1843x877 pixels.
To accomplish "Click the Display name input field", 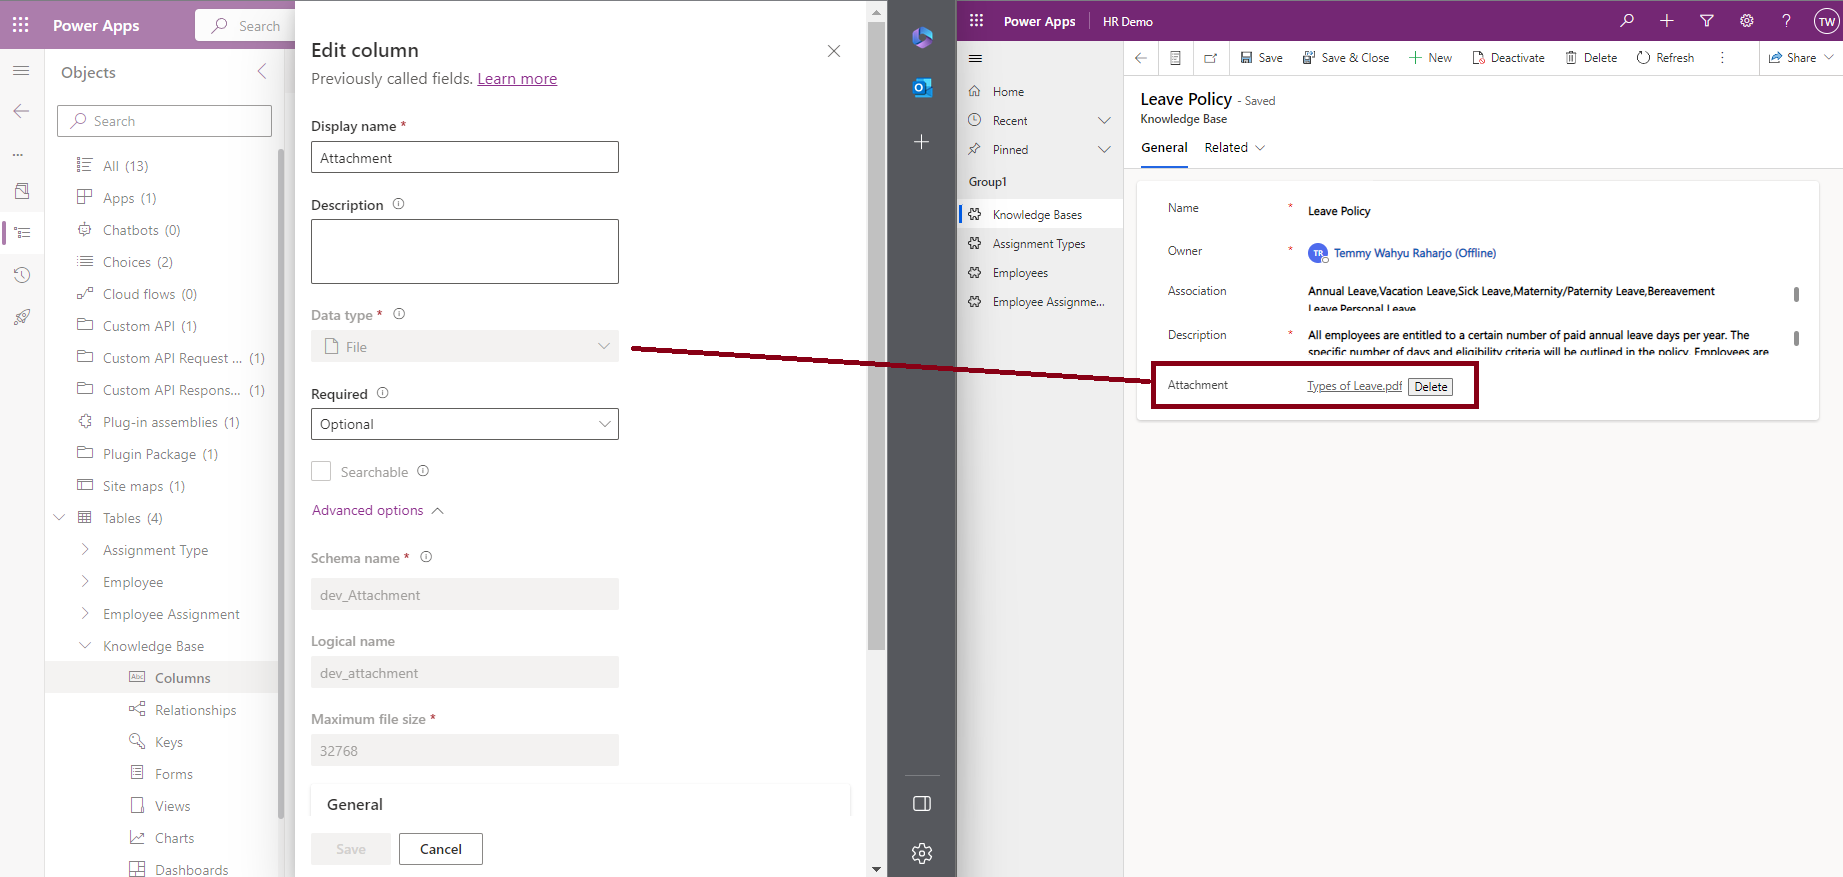I will click(x=465, y=157).
